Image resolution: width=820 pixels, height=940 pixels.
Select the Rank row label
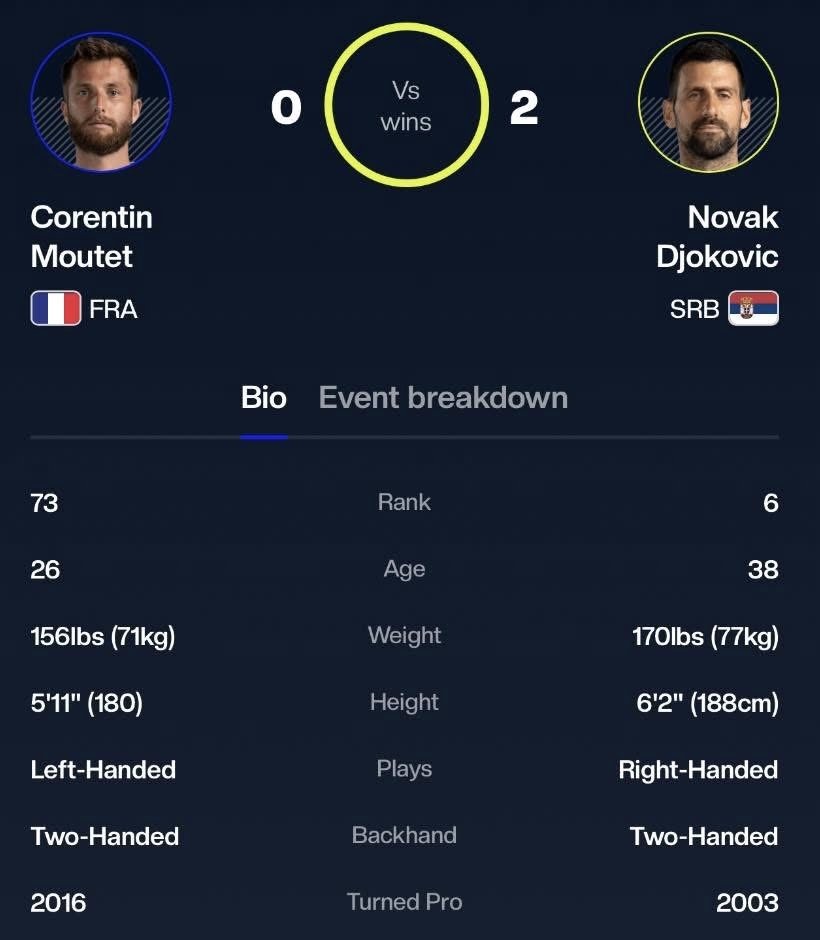click(x=405, y=502)
